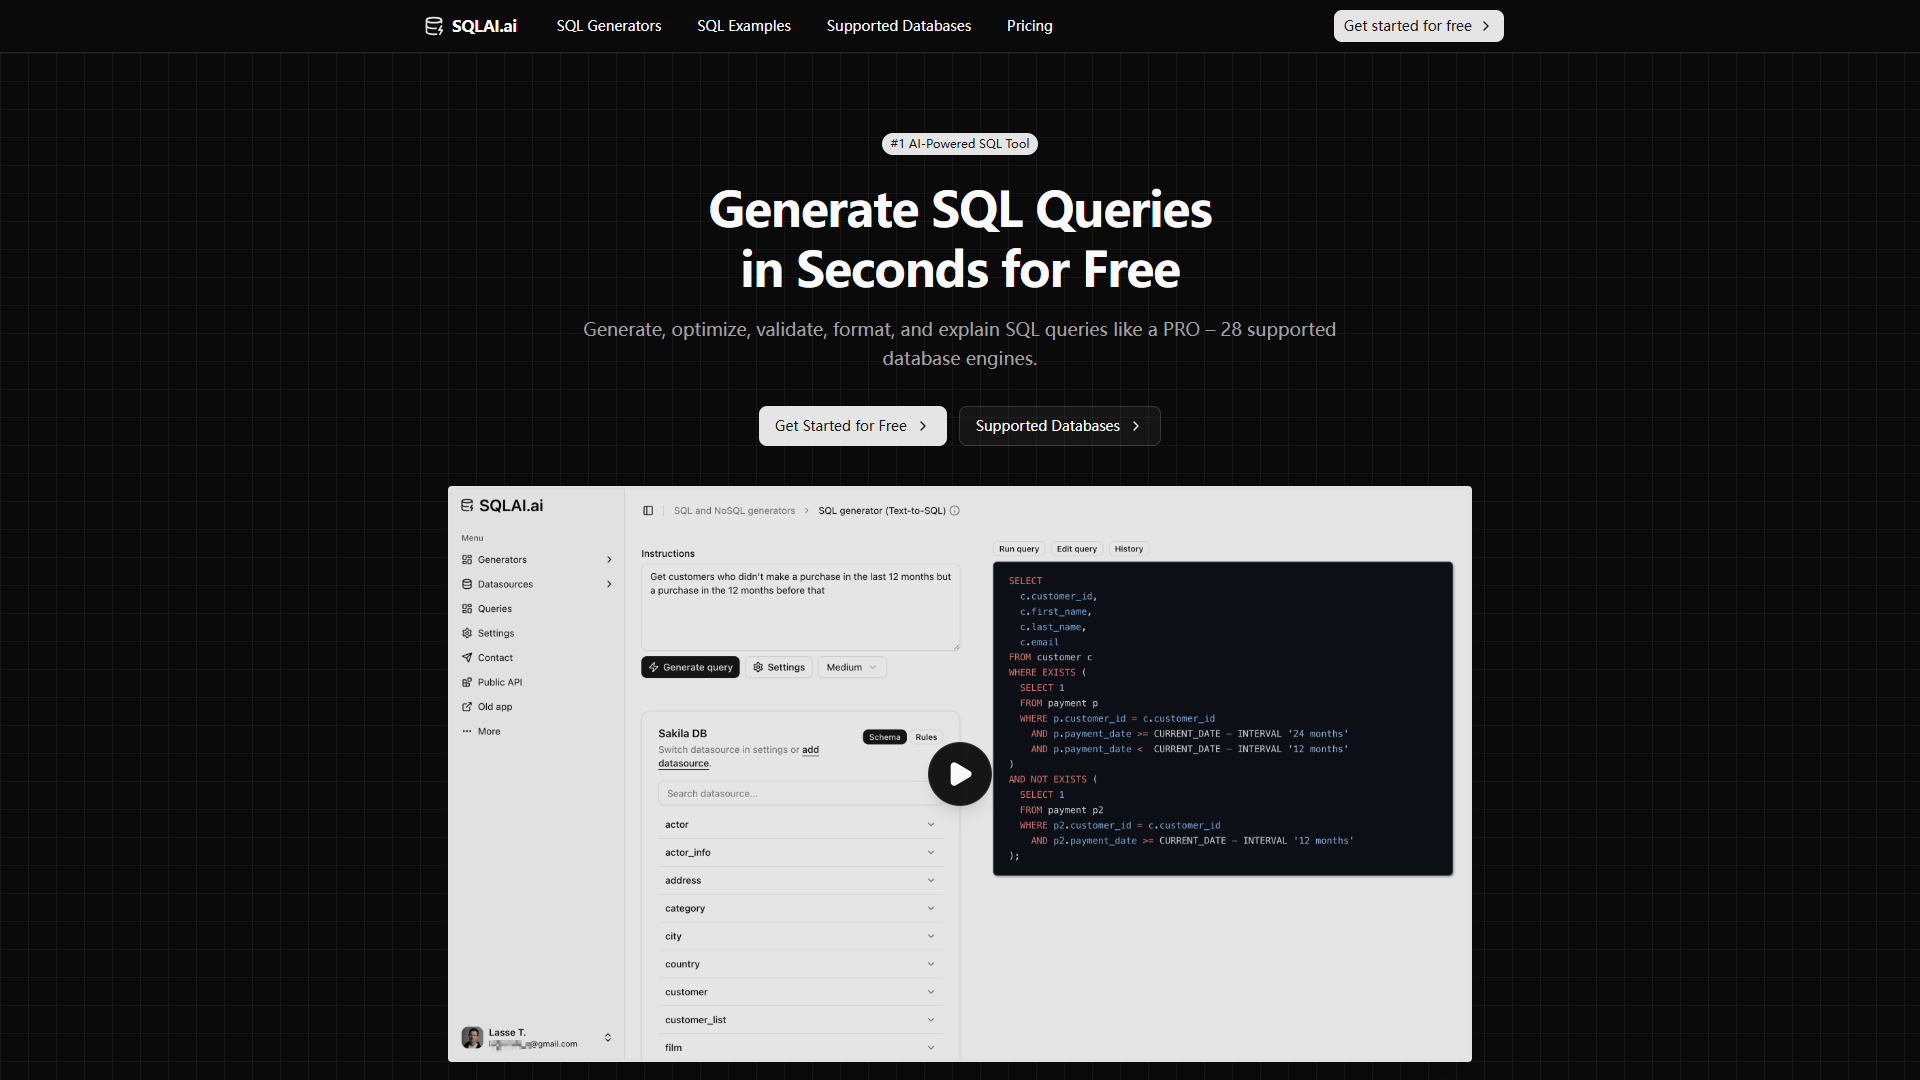Click the Public API icon

[467, 682]
